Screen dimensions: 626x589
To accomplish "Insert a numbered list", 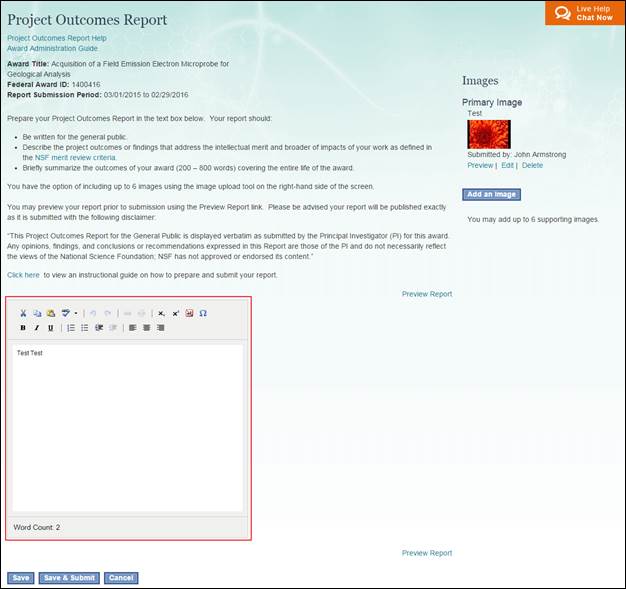I will pyautogui.click(x=71, y=328).
